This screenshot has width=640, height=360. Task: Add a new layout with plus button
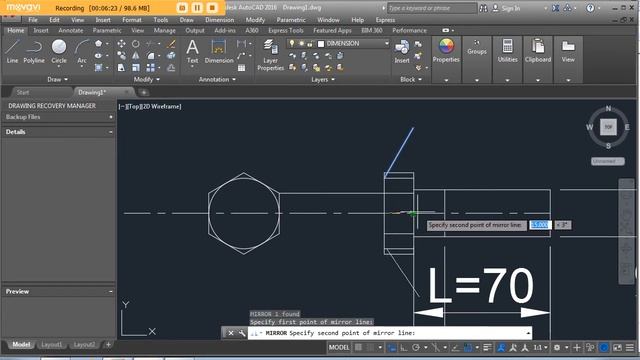[108, 344]
